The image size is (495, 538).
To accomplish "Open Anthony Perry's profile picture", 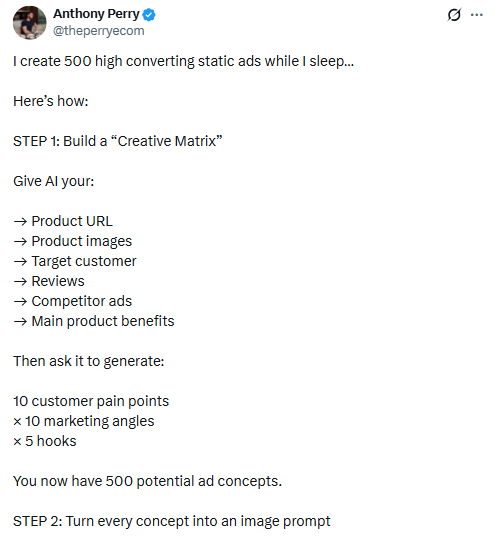I will (x=30, y=22).
